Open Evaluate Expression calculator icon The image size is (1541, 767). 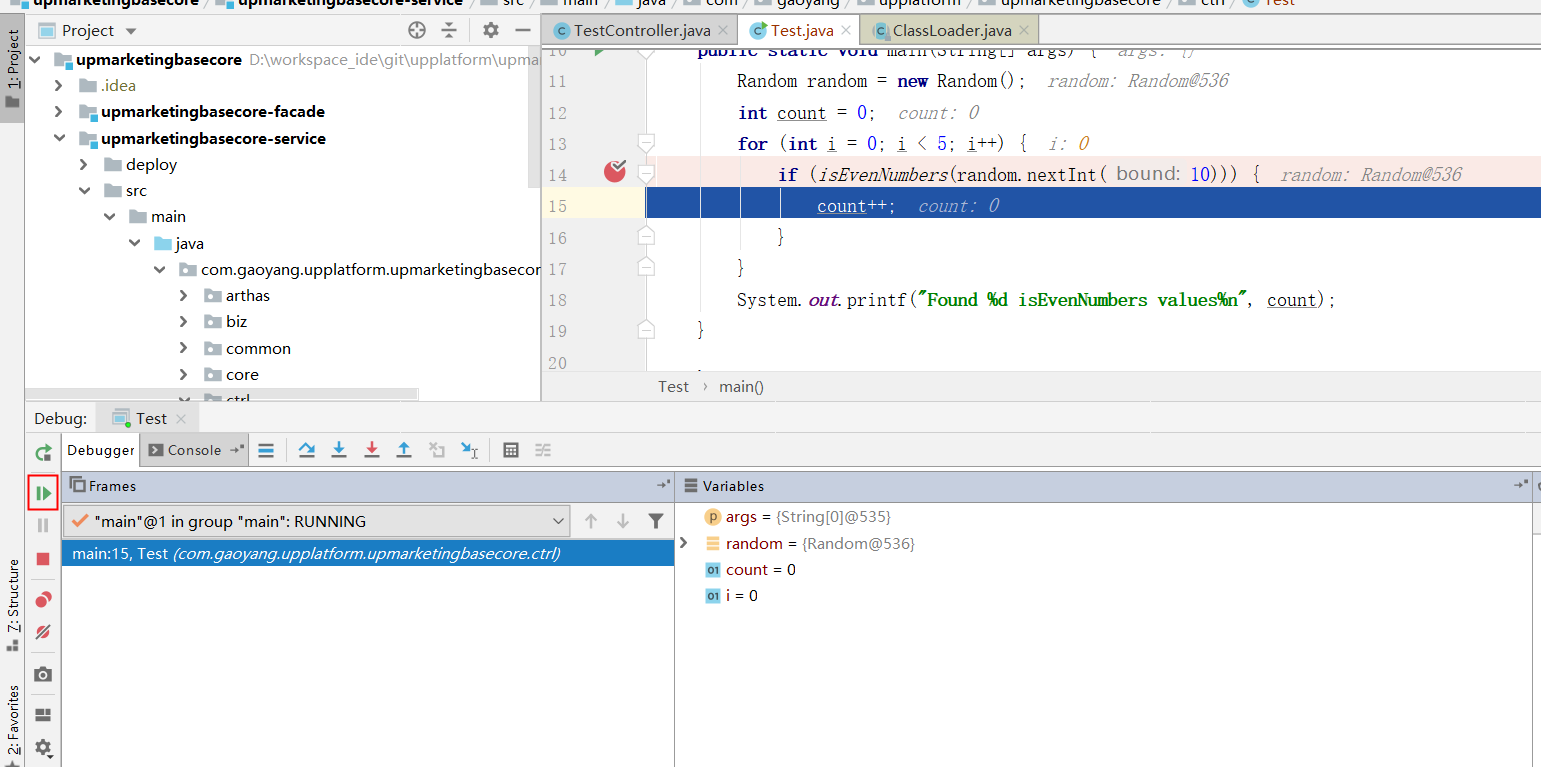click(511, 450)
